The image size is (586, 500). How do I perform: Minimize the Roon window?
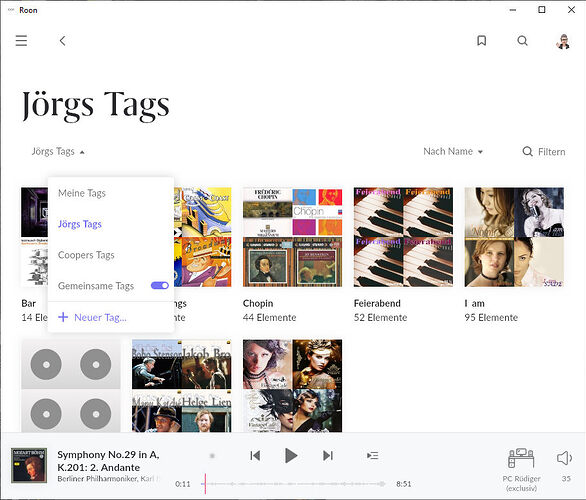tap(513, 10)
